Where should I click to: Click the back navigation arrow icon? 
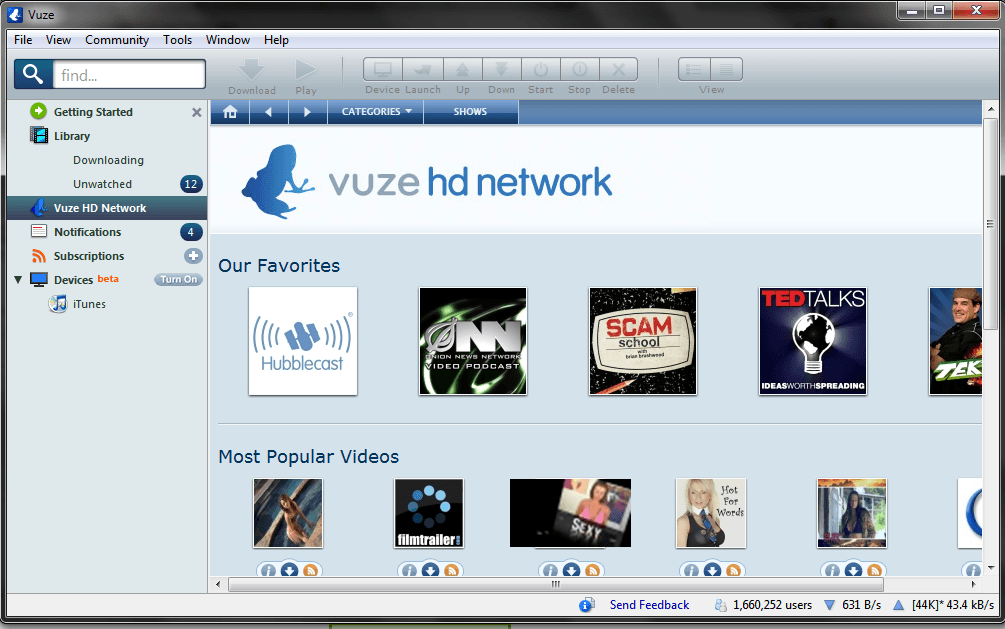268,112
